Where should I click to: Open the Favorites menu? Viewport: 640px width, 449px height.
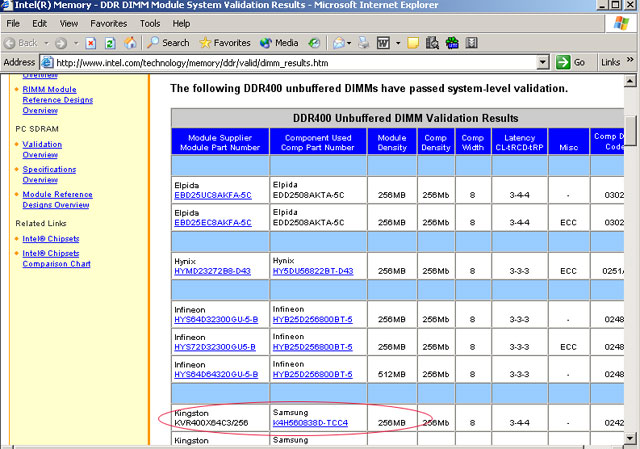108,22
